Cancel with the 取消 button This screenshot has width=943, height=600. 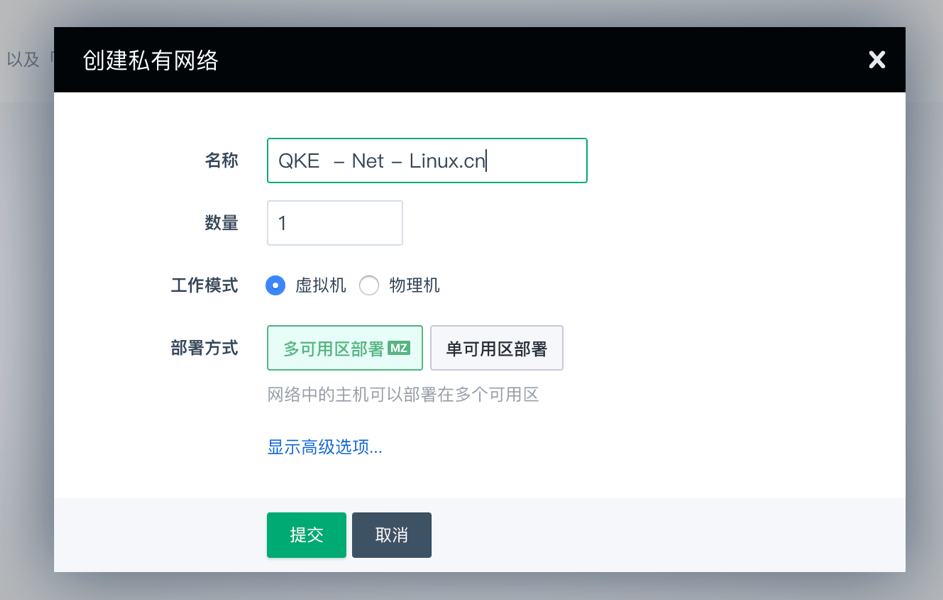point(392,534)
